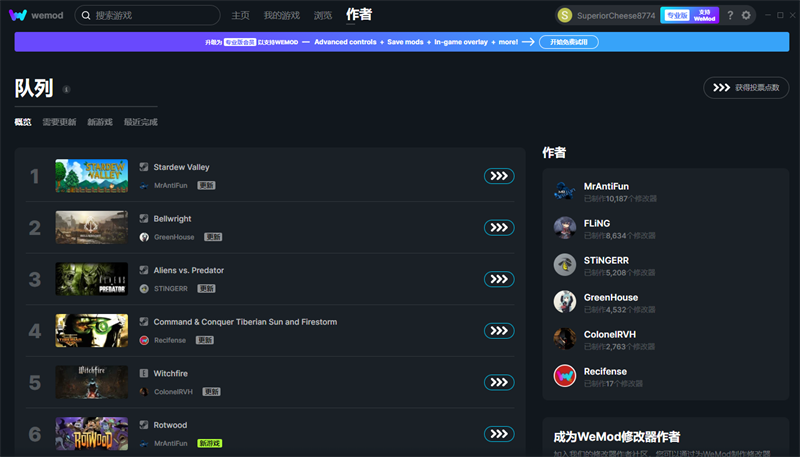Viewport: 800px width, 457px height.
Task: Open Command & Conquer Tiberian Sun thumbnail
Action: 92,331
